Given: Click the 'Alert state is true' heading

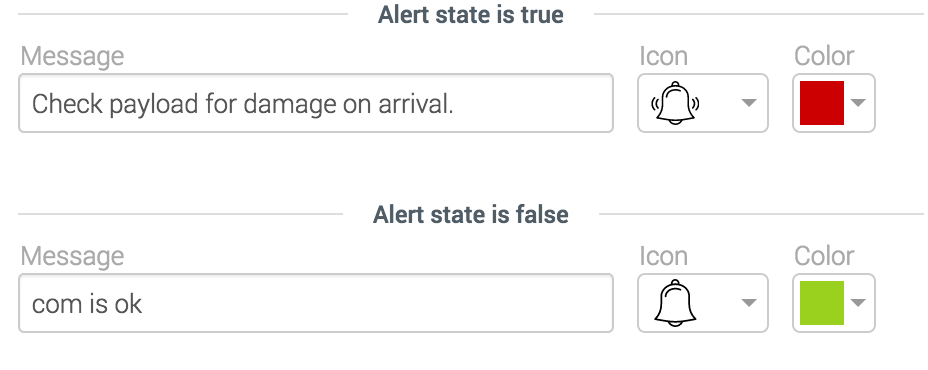Looking at the screenshot, I should point(471,15).
